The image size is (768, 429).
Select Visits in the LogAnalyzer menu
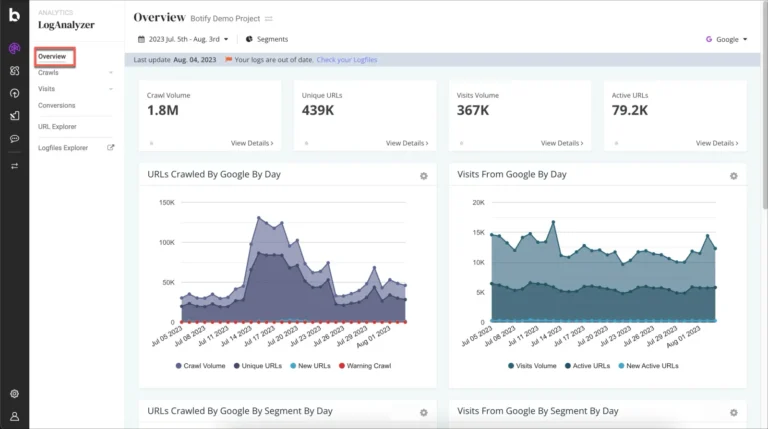(47, 89)
